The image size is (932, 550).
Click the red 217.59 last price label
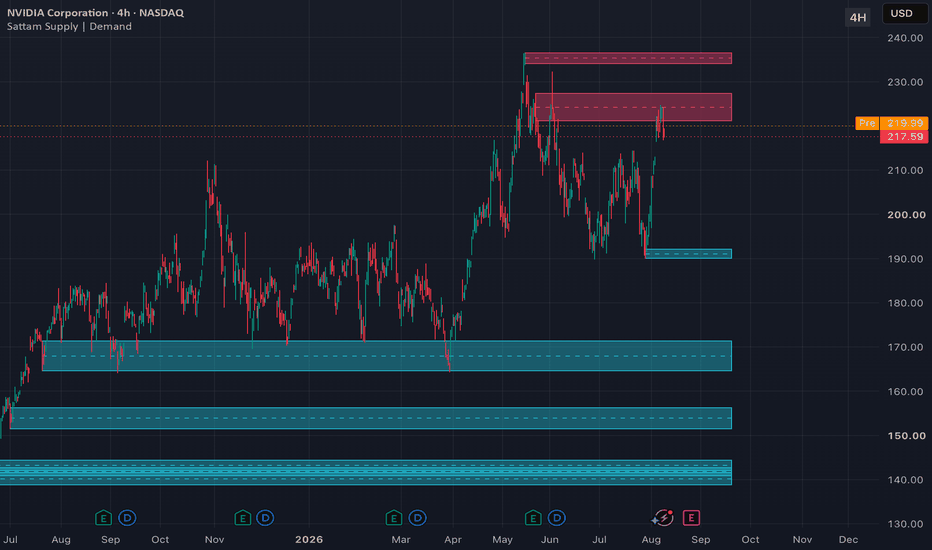904,137
